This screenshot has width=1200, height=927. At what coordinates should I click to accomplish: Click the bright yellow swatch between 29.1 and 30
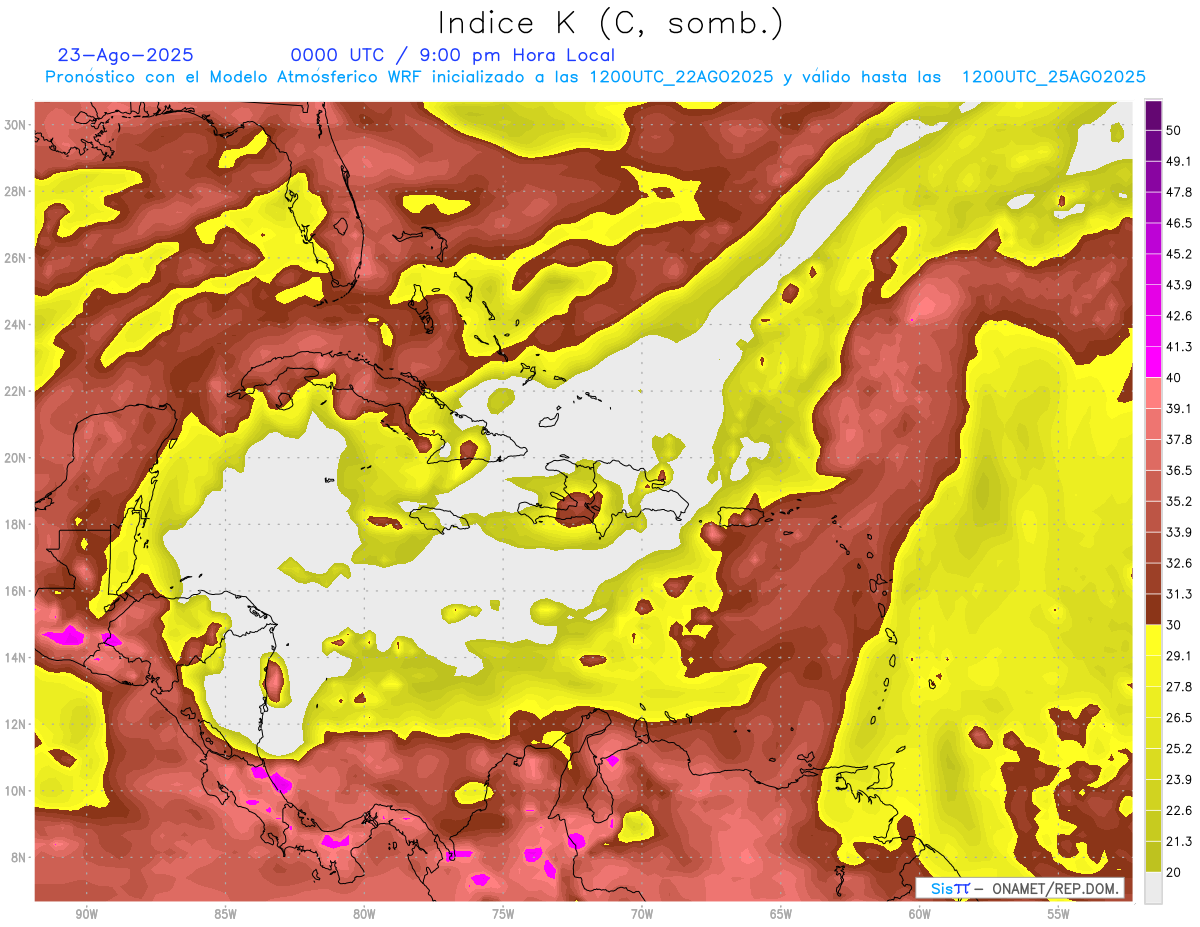(x=1153, y=641)
